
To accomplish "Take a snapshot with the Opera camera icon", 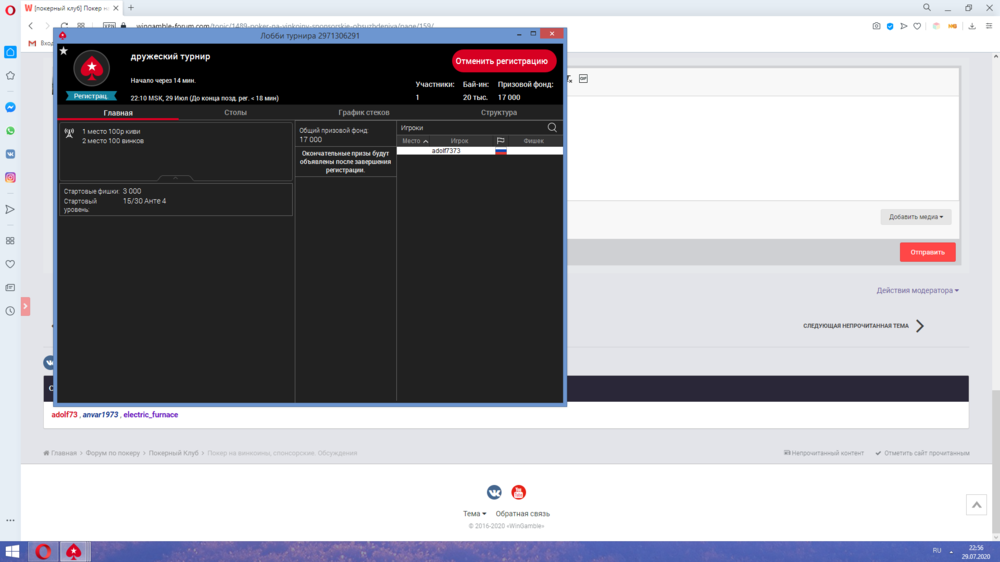I will click(x=876, y=26).
